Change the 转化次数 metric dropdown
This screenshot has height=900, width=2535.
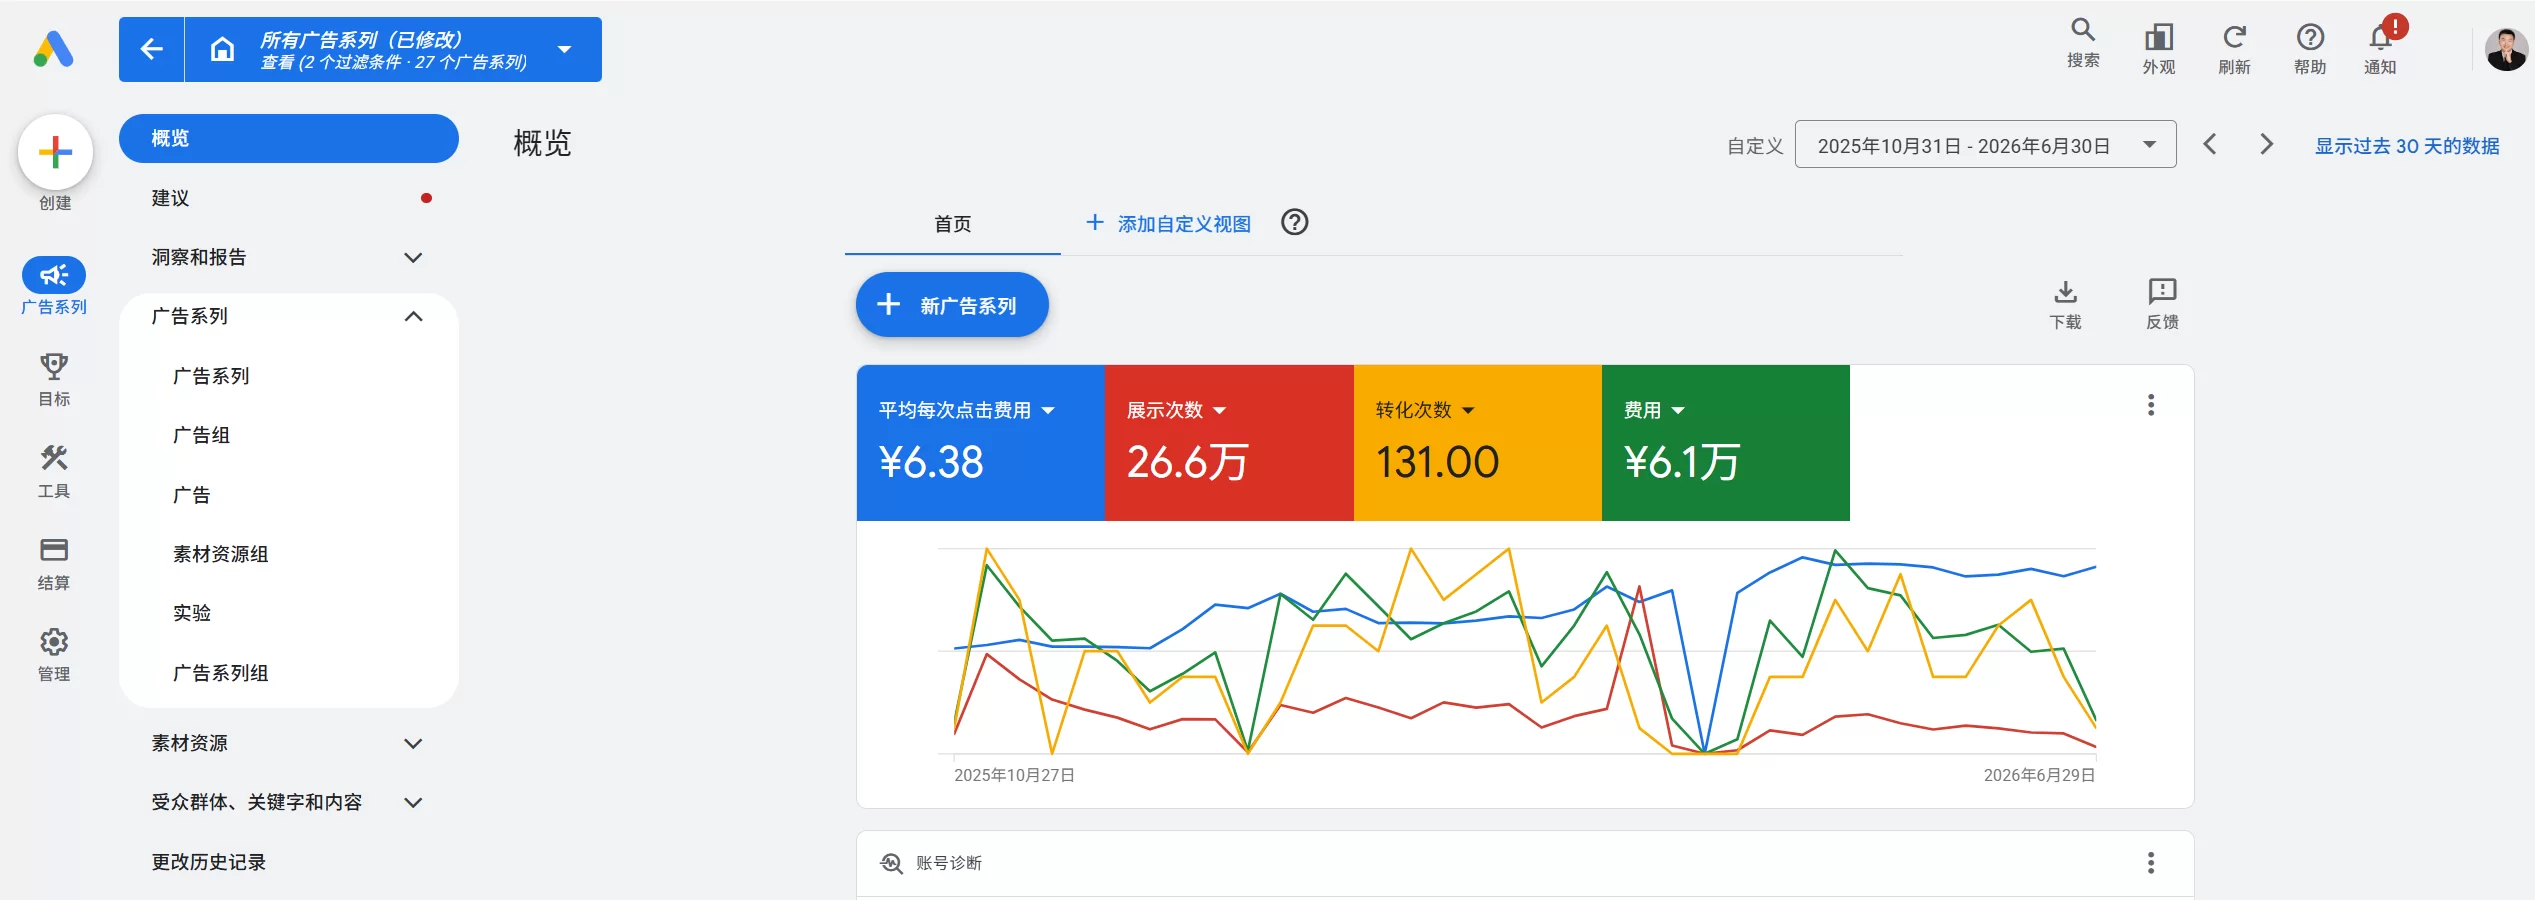pos(1425,410)
